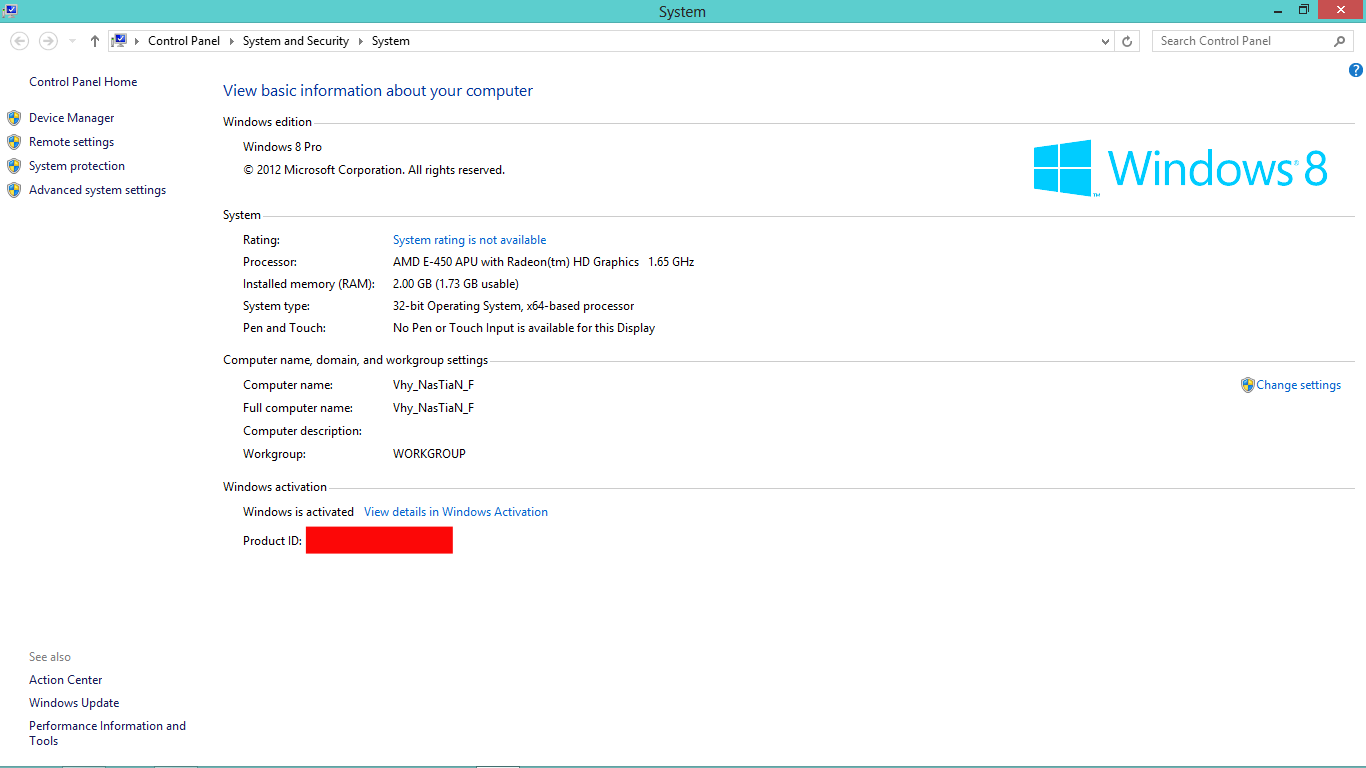Image resolution: width=1366 pixels, height=768 pixels.
Task: Click 'Windows is activated' text
Action: 298,512
